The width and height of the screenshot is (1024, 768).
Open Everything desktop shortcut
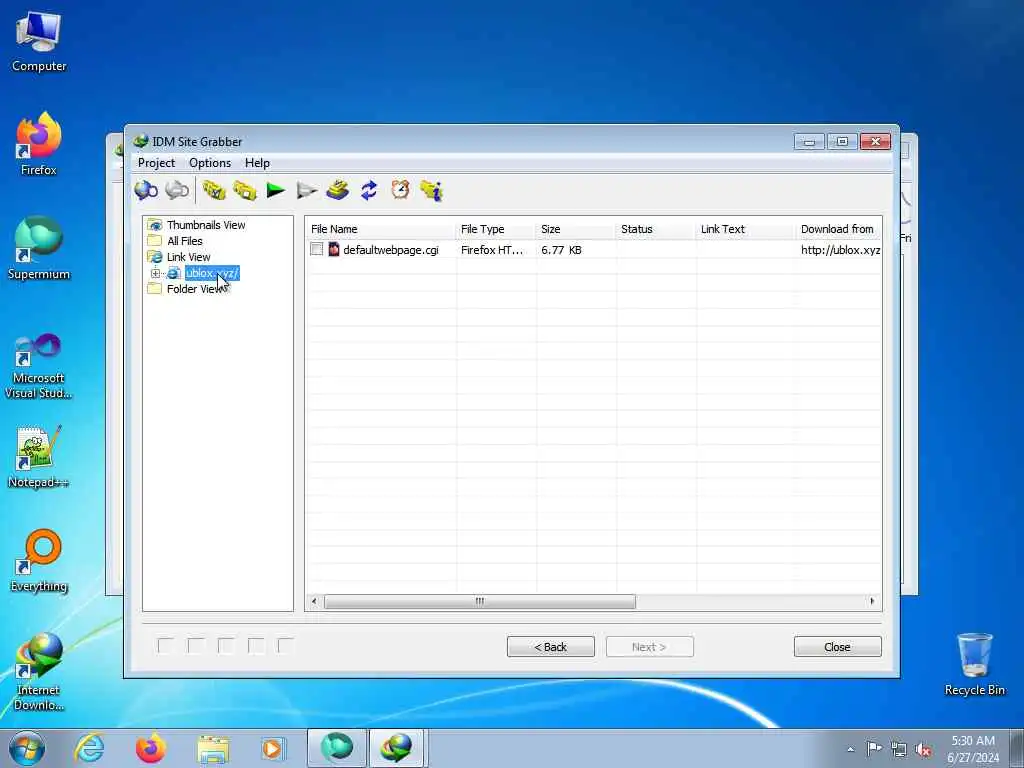39,560
